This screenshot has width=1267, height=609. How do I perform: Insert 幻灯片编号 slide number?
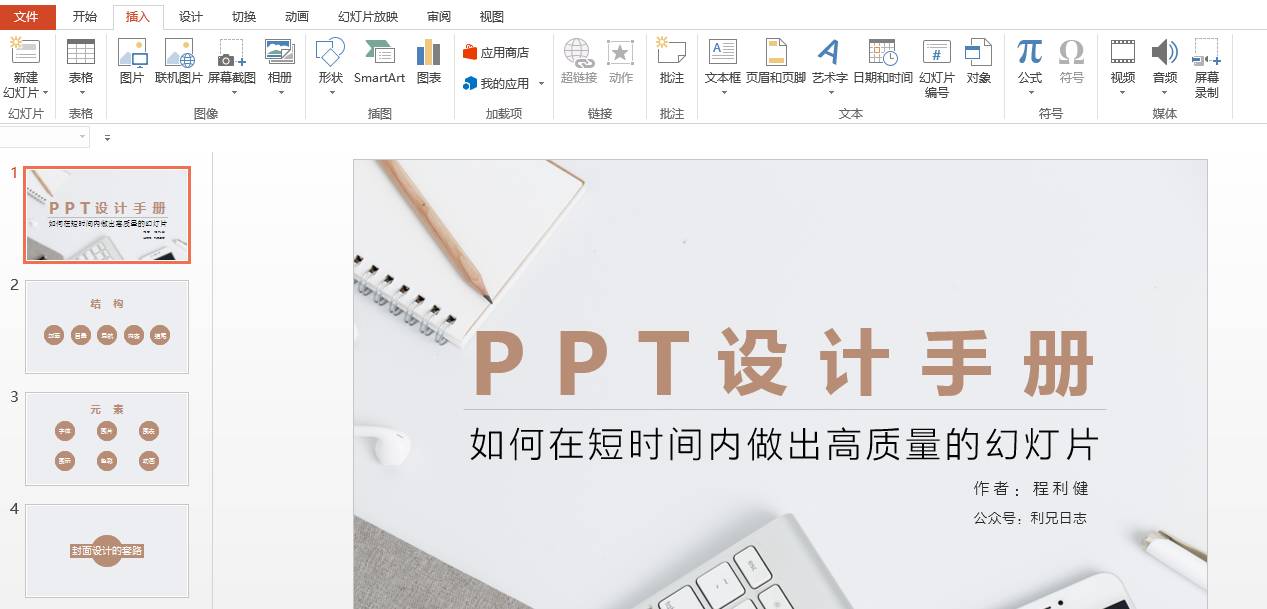(x=937, y=52)
